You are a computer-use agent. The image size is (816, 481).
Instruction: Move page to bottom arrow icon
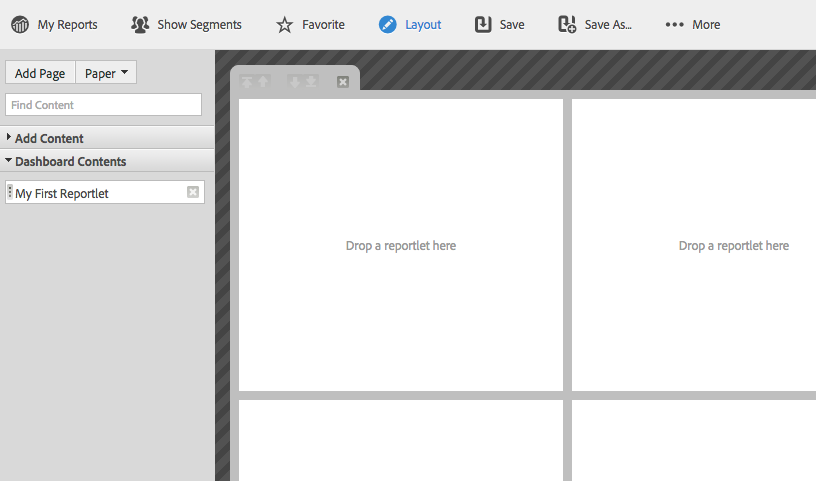[x=311, y=82]
